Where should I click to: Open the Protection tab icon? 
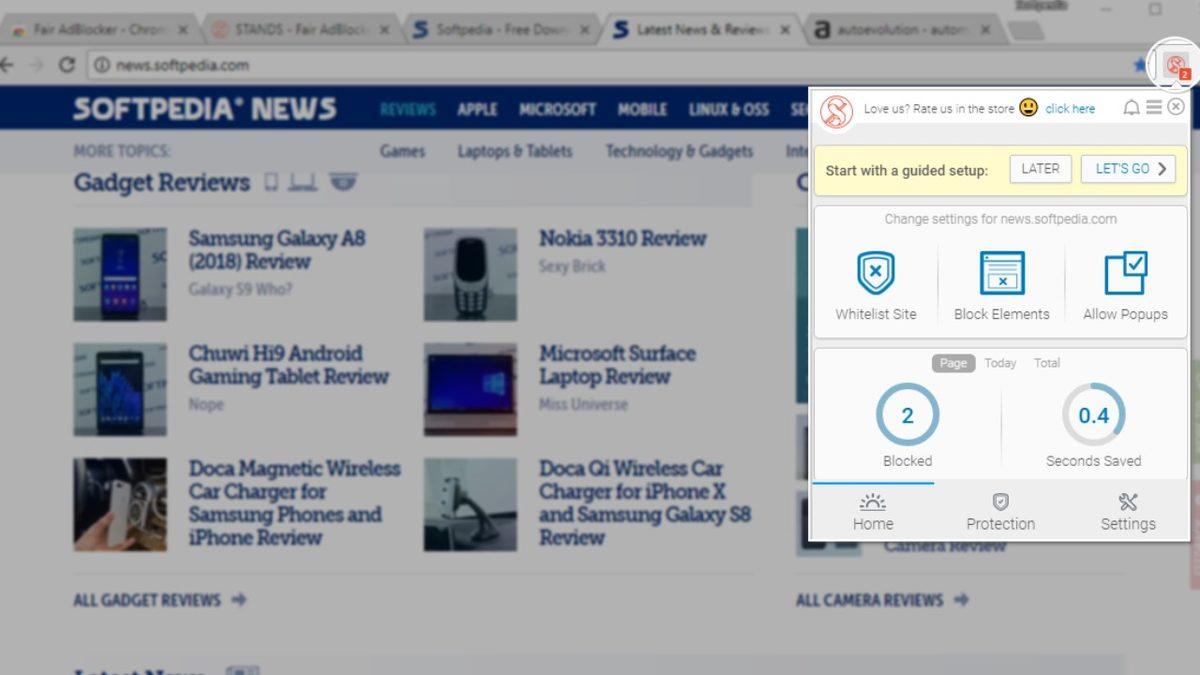click(1001, 502)
